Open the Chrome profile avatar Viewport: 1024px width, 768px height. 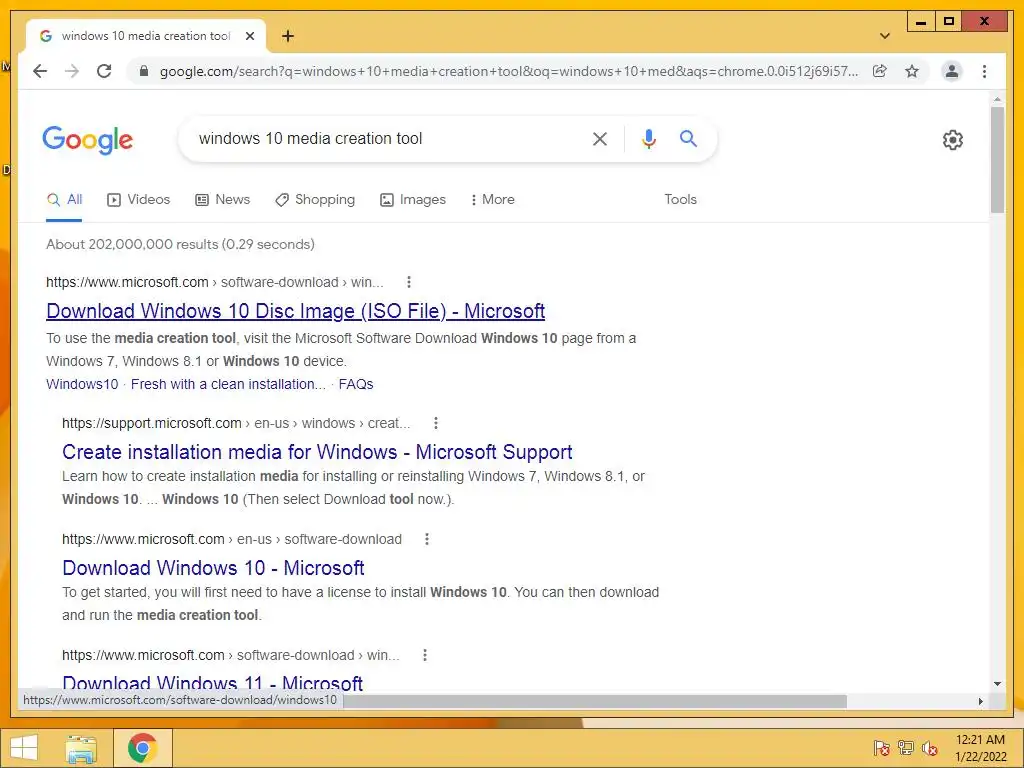tap(952, 71)
